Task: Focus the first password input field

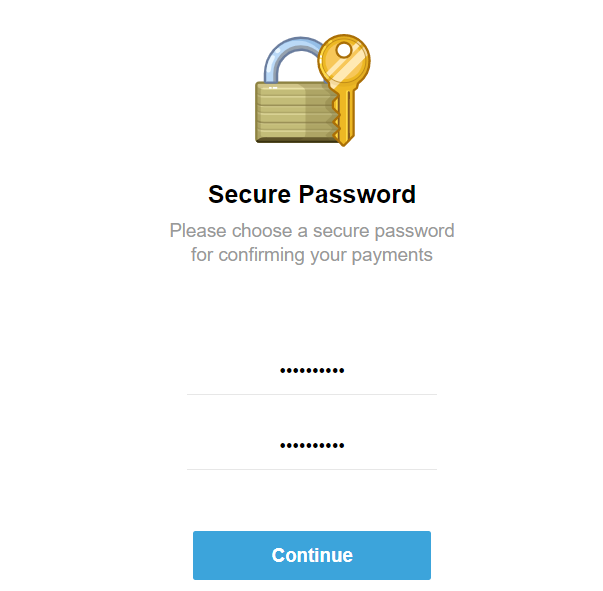Action: point(312,371)
